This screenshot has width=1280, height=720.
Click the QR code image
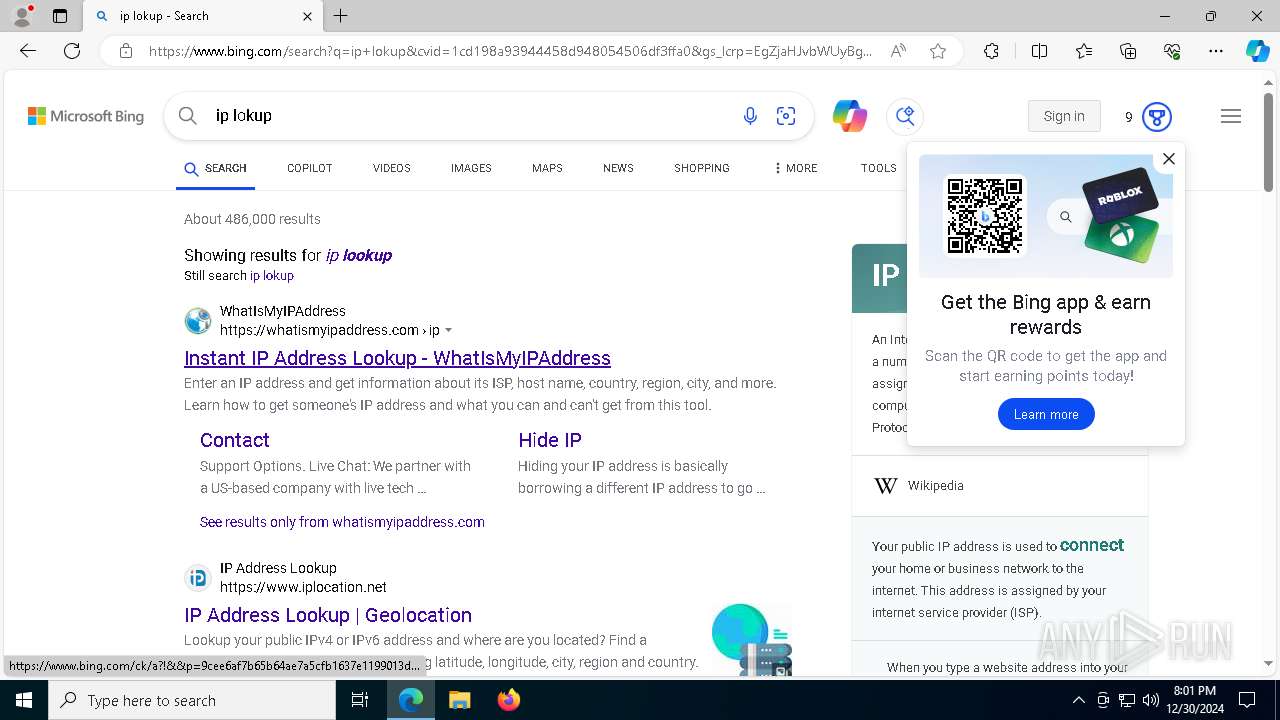pyautogui.click(x=985, y=216)
